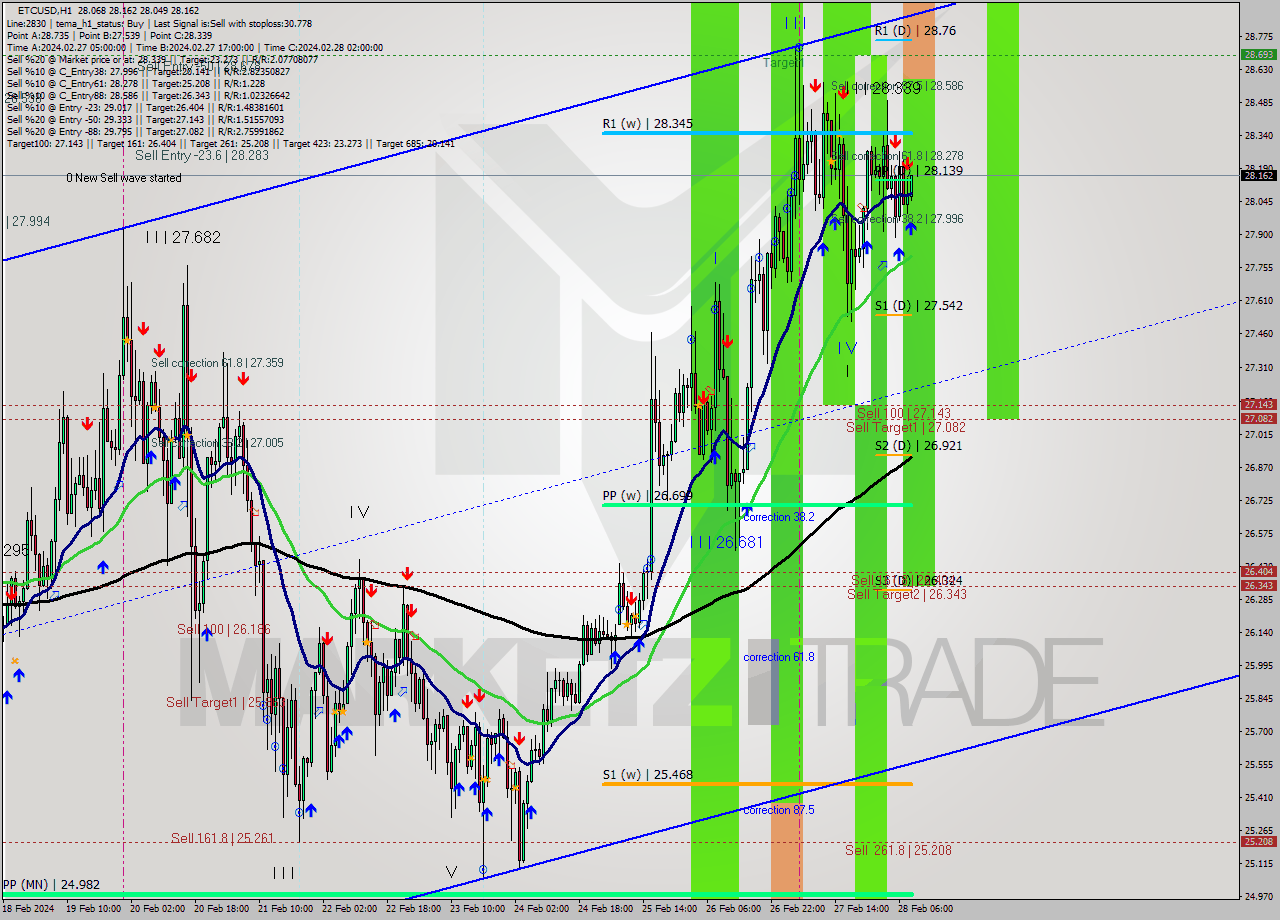
Task: Click the Sell Target2 | 26.343 label
Action: point(907,595)
